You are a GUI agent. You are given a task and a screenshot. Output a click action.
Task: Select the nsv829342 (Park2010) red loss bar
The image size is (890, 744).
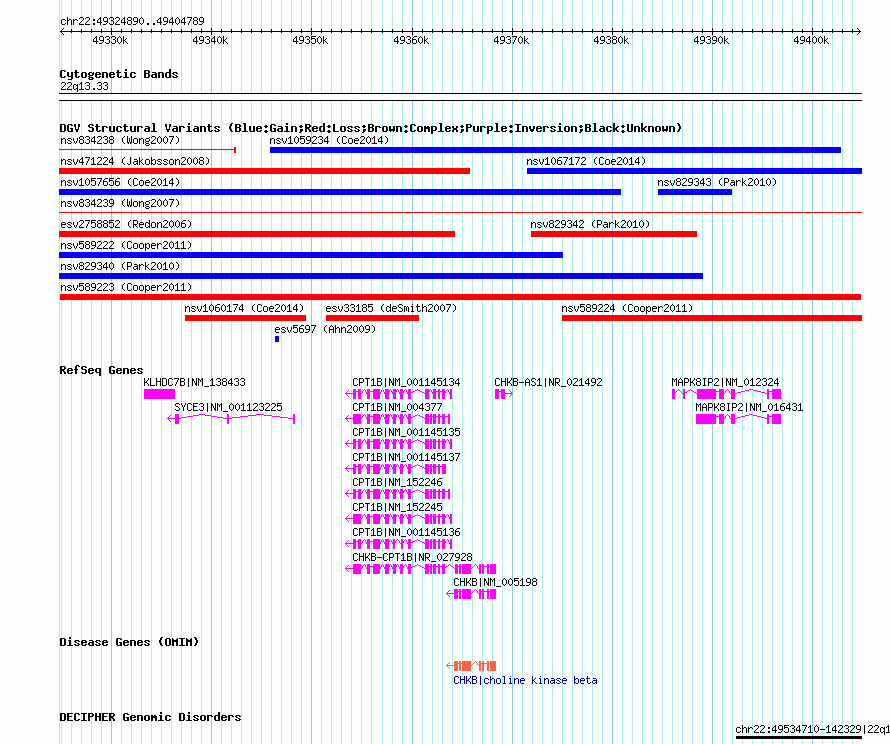(614, 234)
